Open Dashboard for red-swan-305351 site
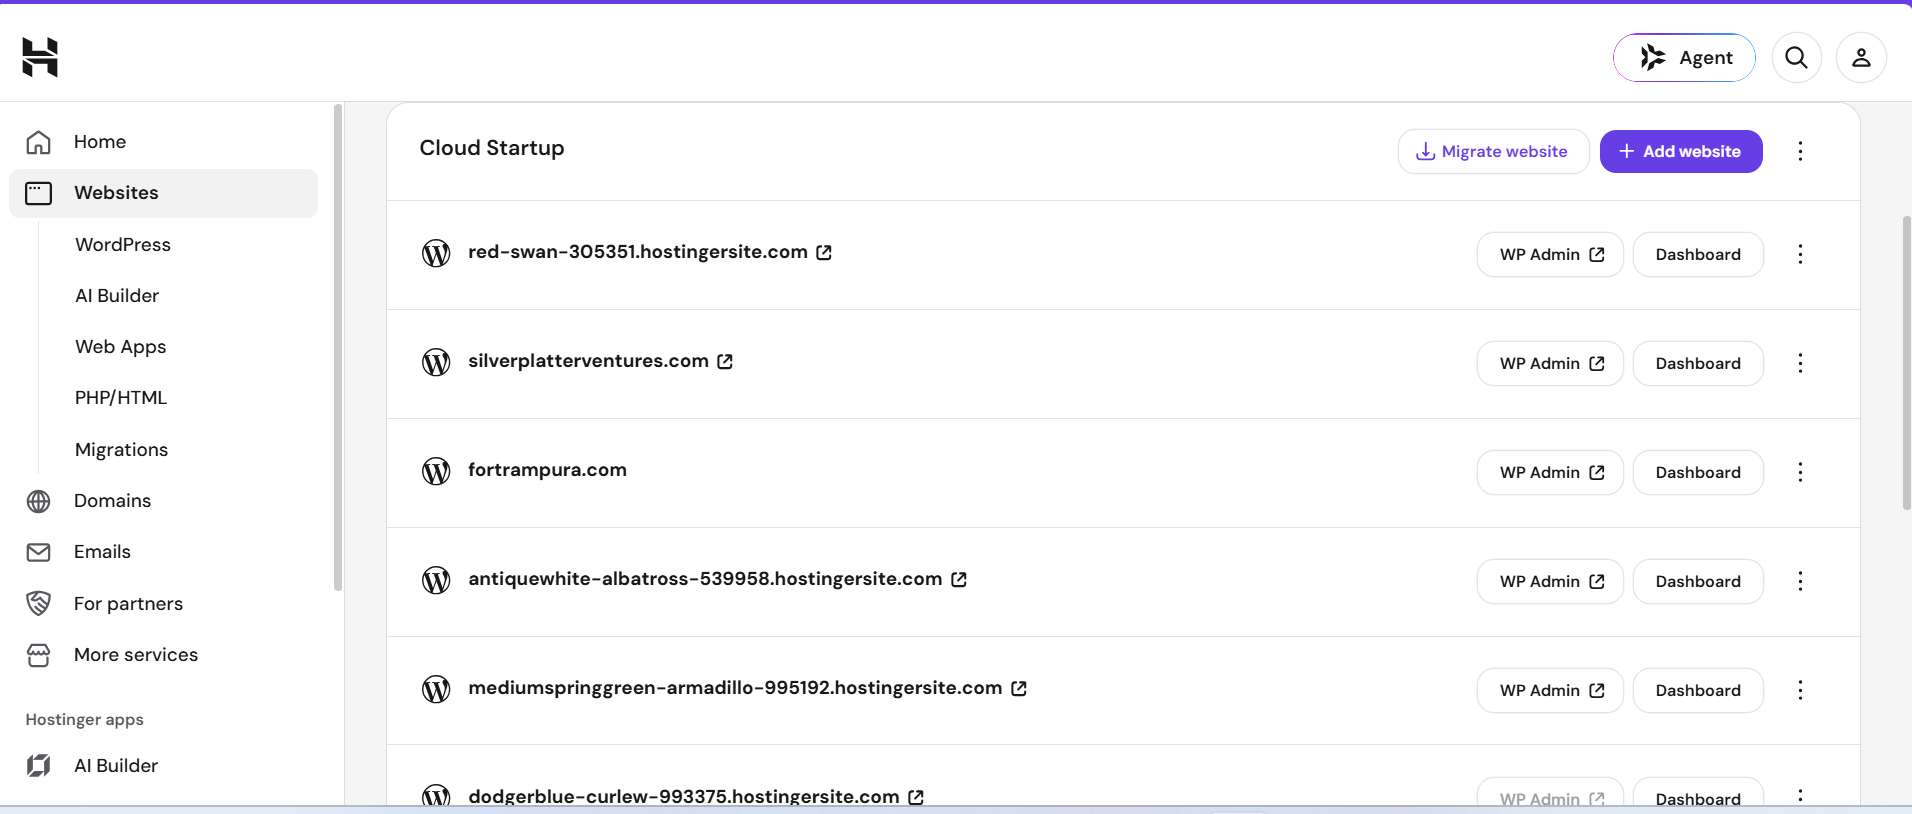Screen dimensions: 1912x814 point(1698,255)
